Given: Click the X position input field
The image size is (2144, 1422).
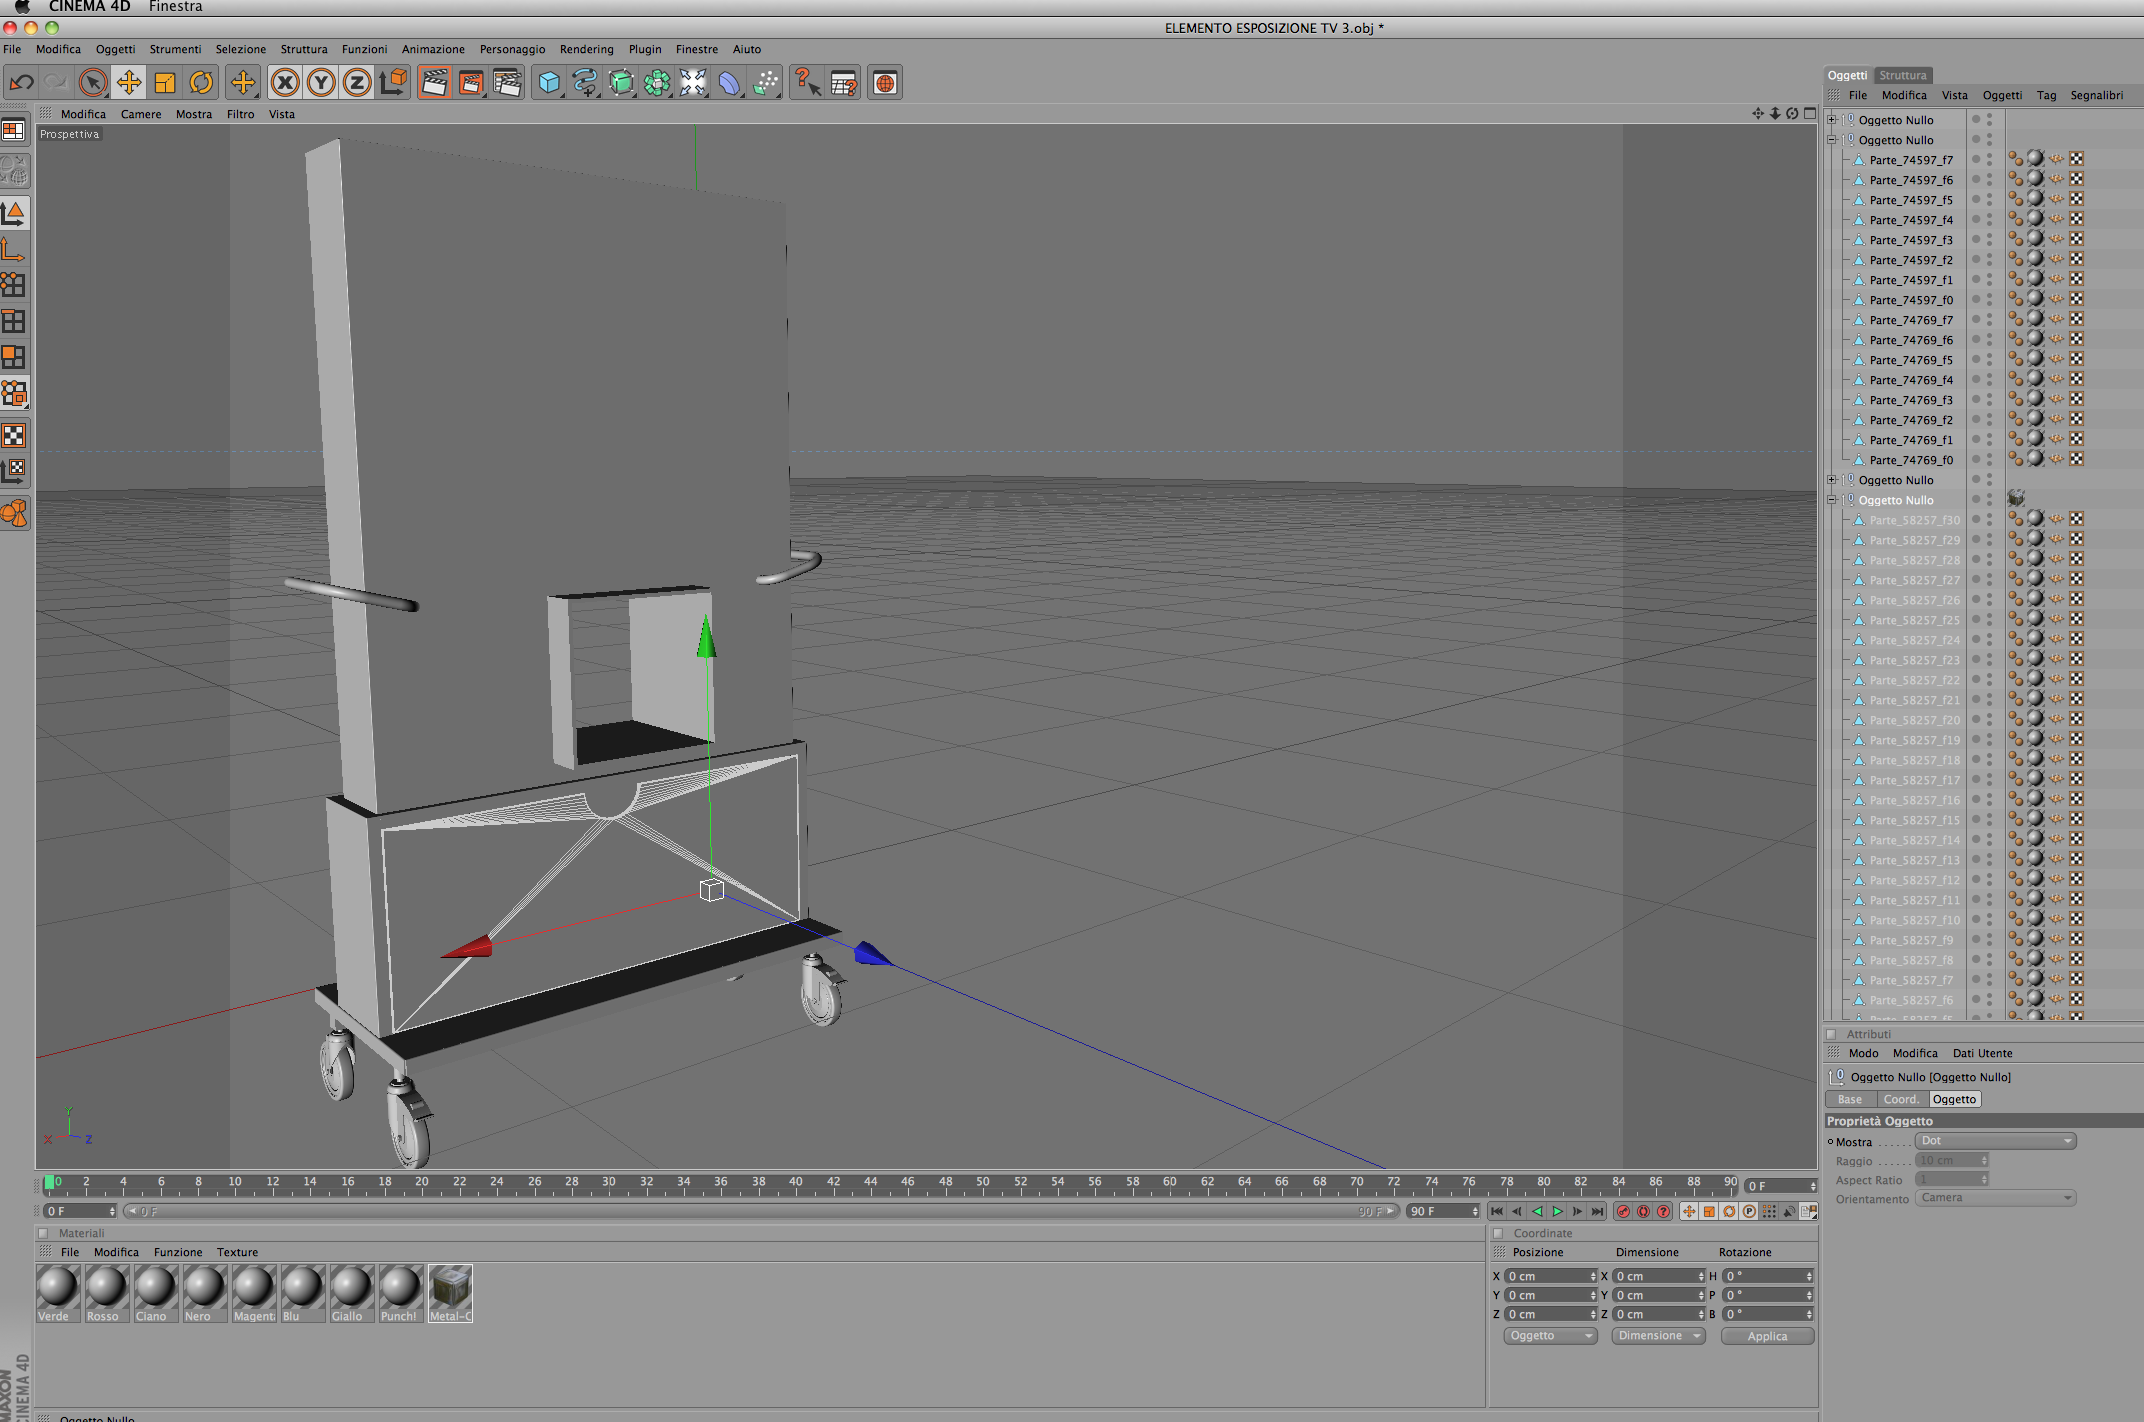Looking at the screenshot, I should (x=1547, y=1276).
